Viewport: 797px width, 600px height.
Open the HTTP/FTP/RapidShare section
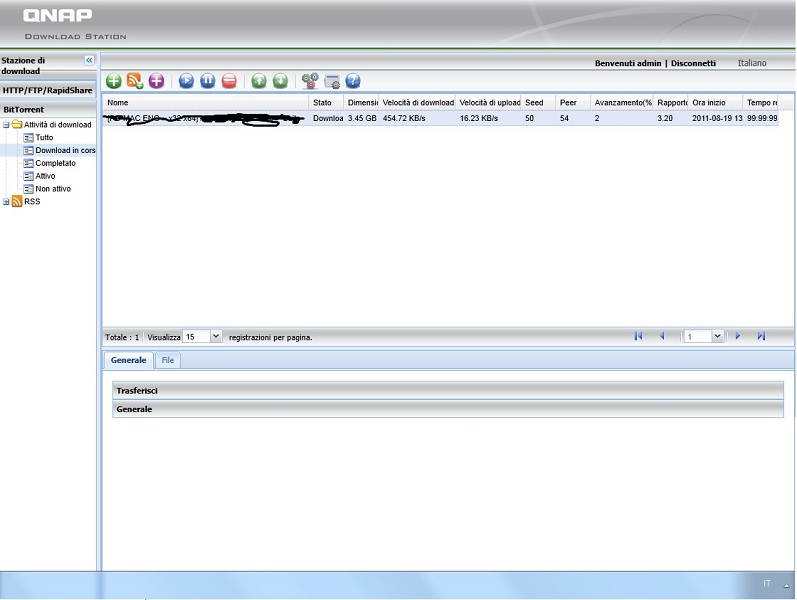pyautogui.click(x=47, y=90)
